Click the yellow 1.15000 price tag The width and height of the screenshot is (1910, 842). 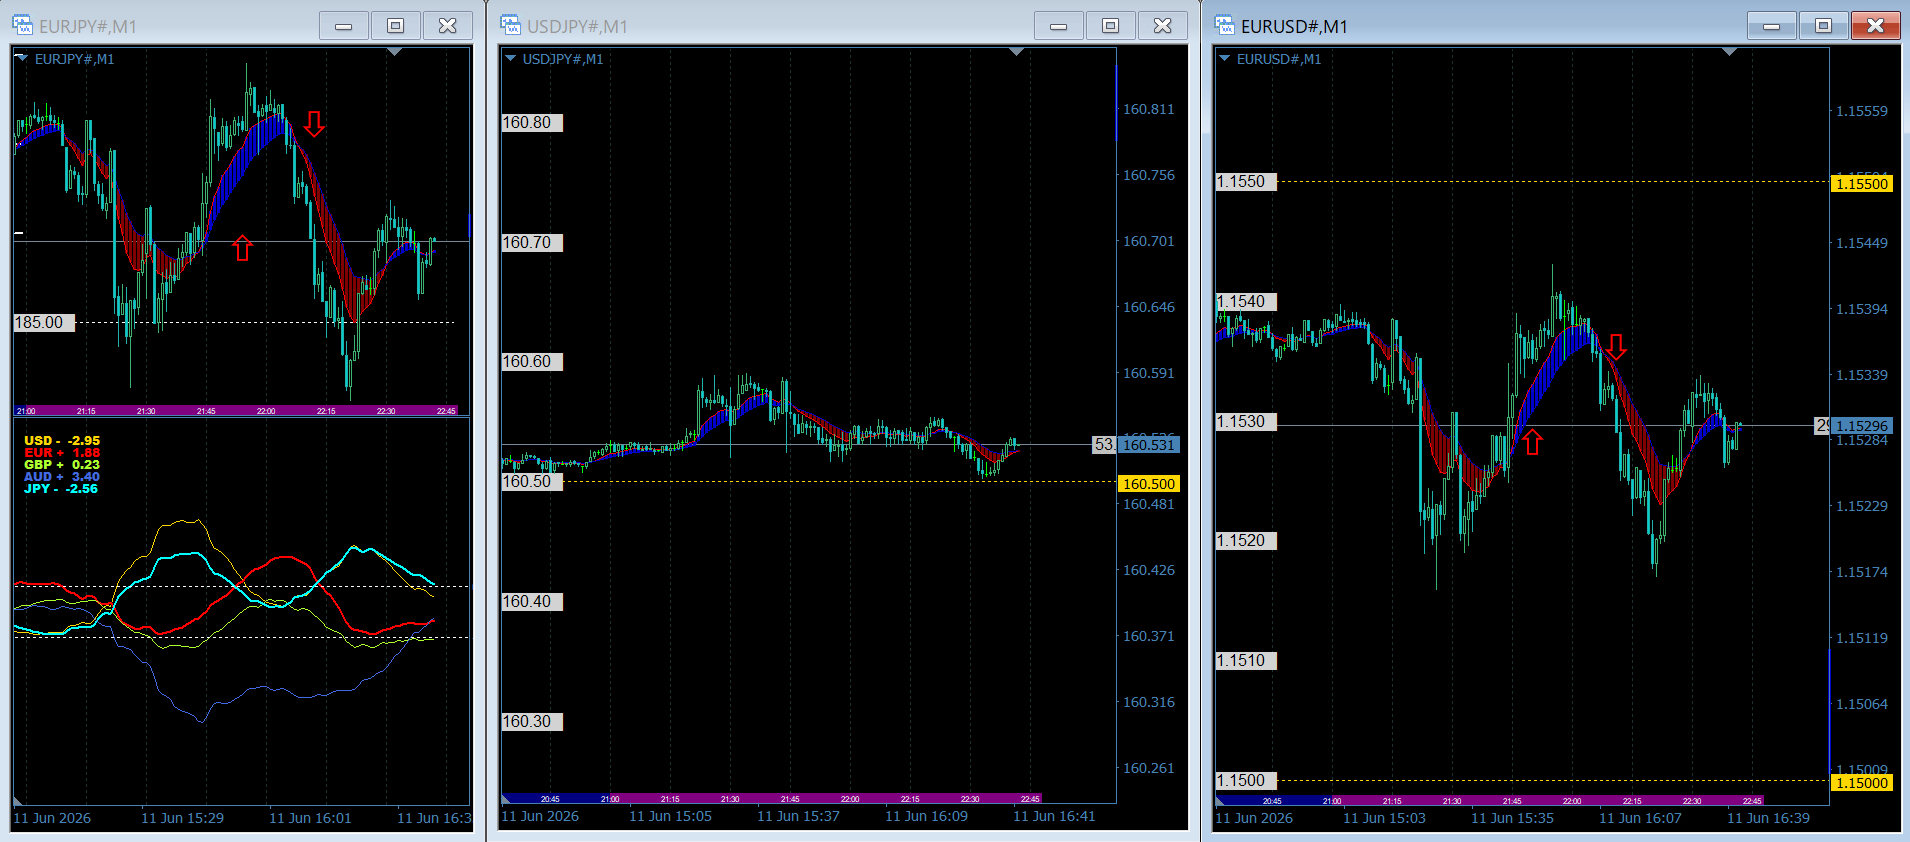(x=1862, y=783)
